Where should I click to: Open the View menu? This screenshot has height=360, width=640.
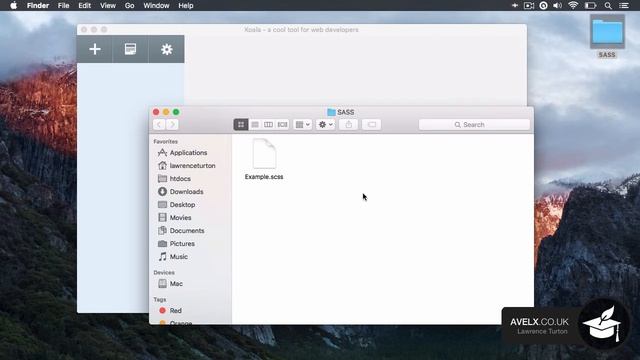click(x=108, y=6)
